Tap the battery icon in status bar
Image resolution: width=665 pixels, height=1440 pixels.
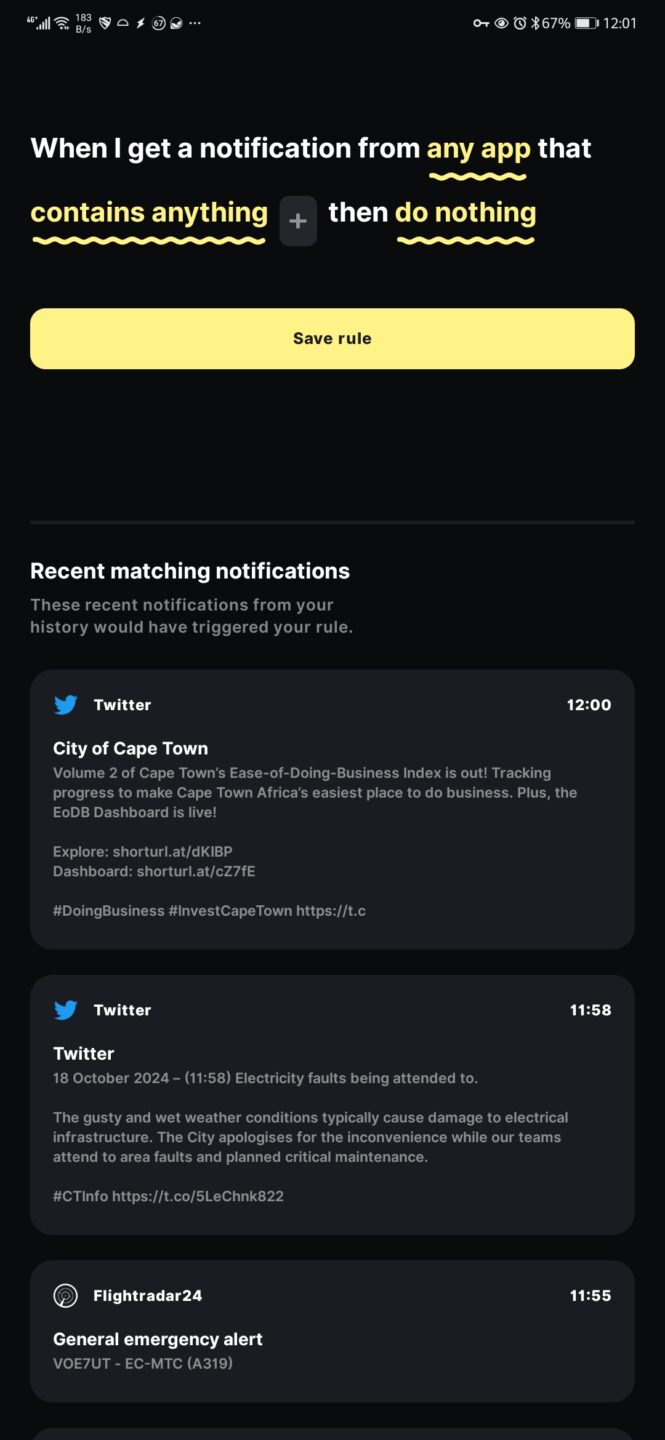tap(586, 23)
